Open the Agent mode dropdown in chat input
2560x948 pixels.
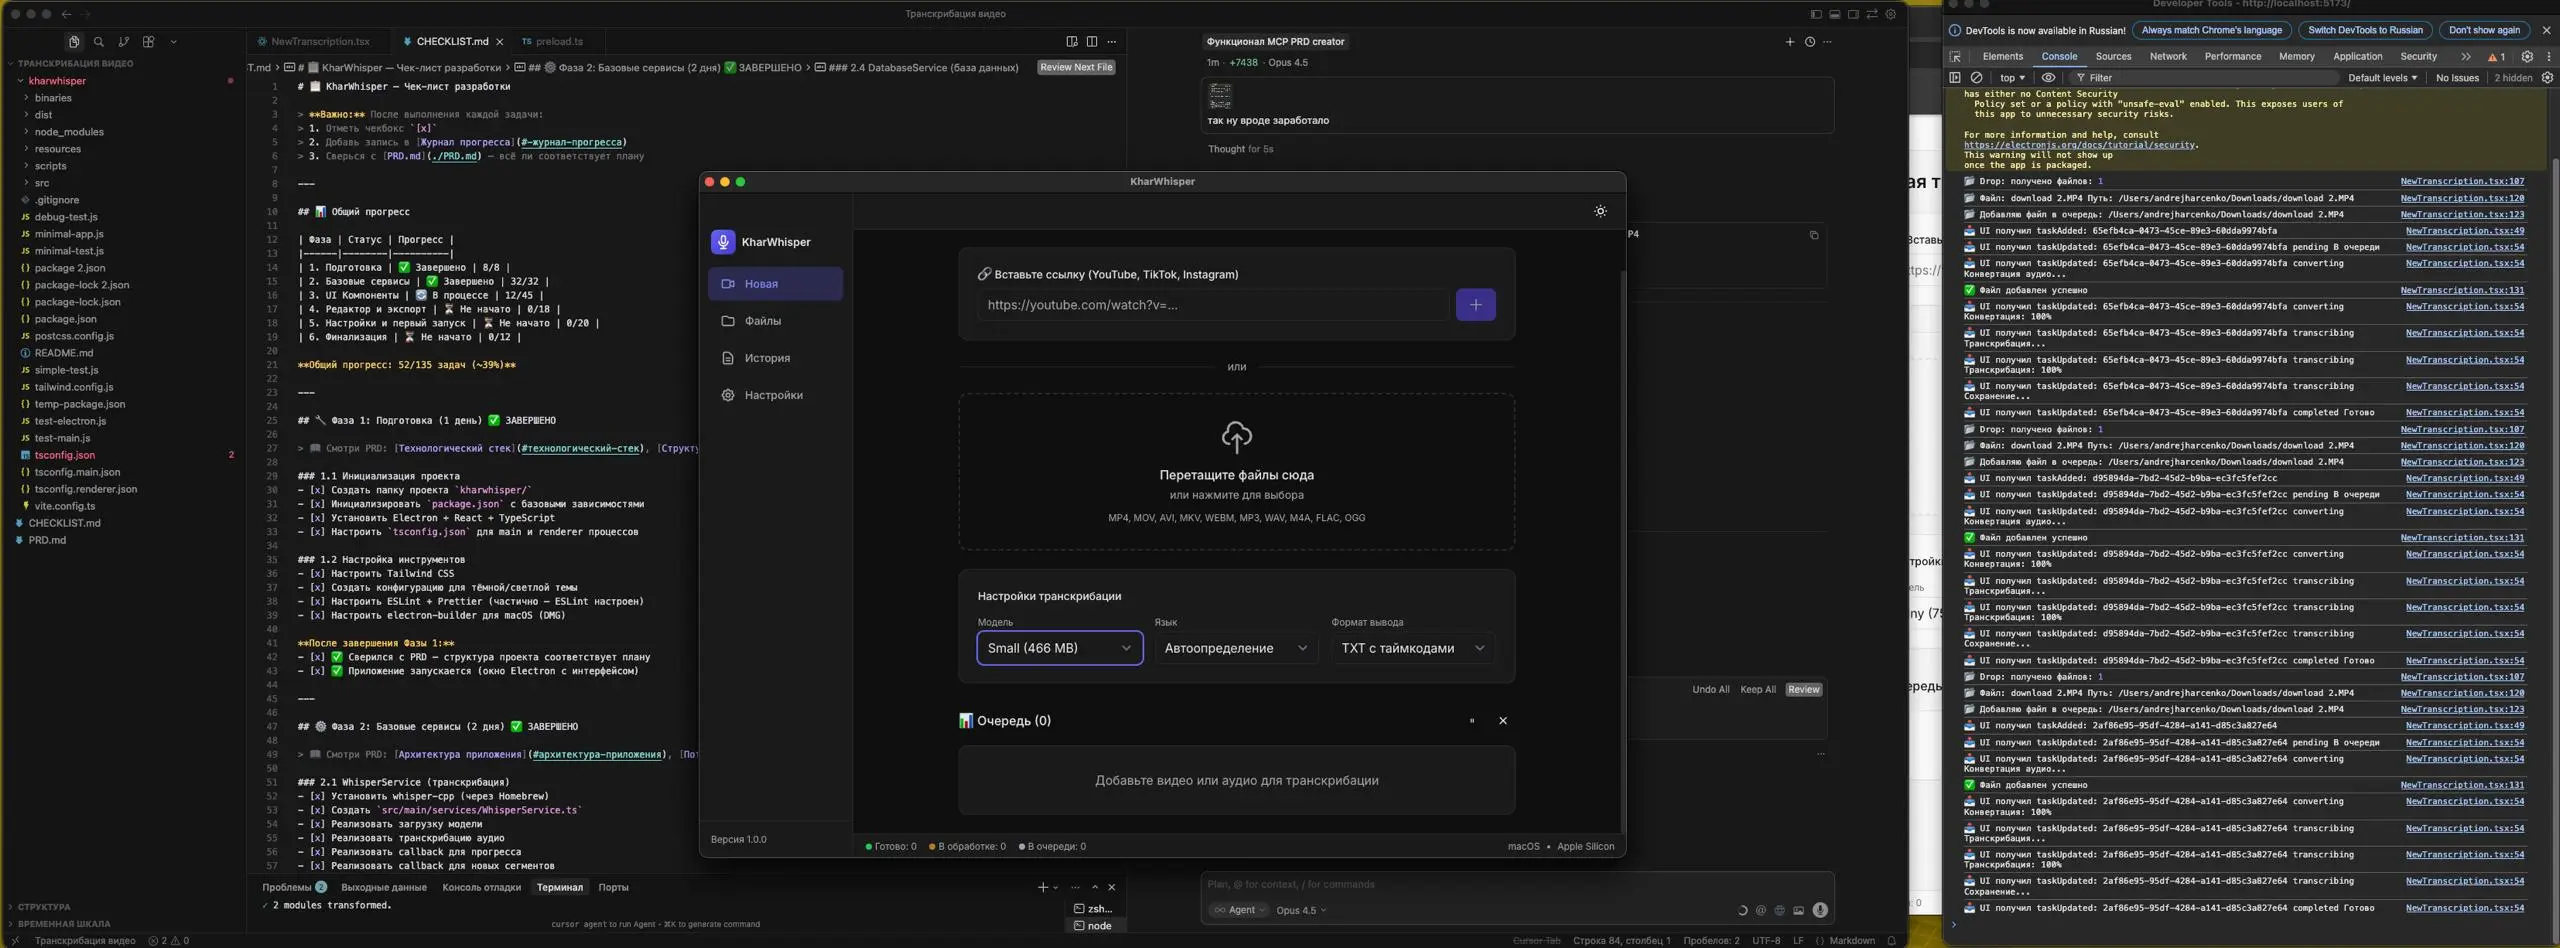(x=1240, y=910)
